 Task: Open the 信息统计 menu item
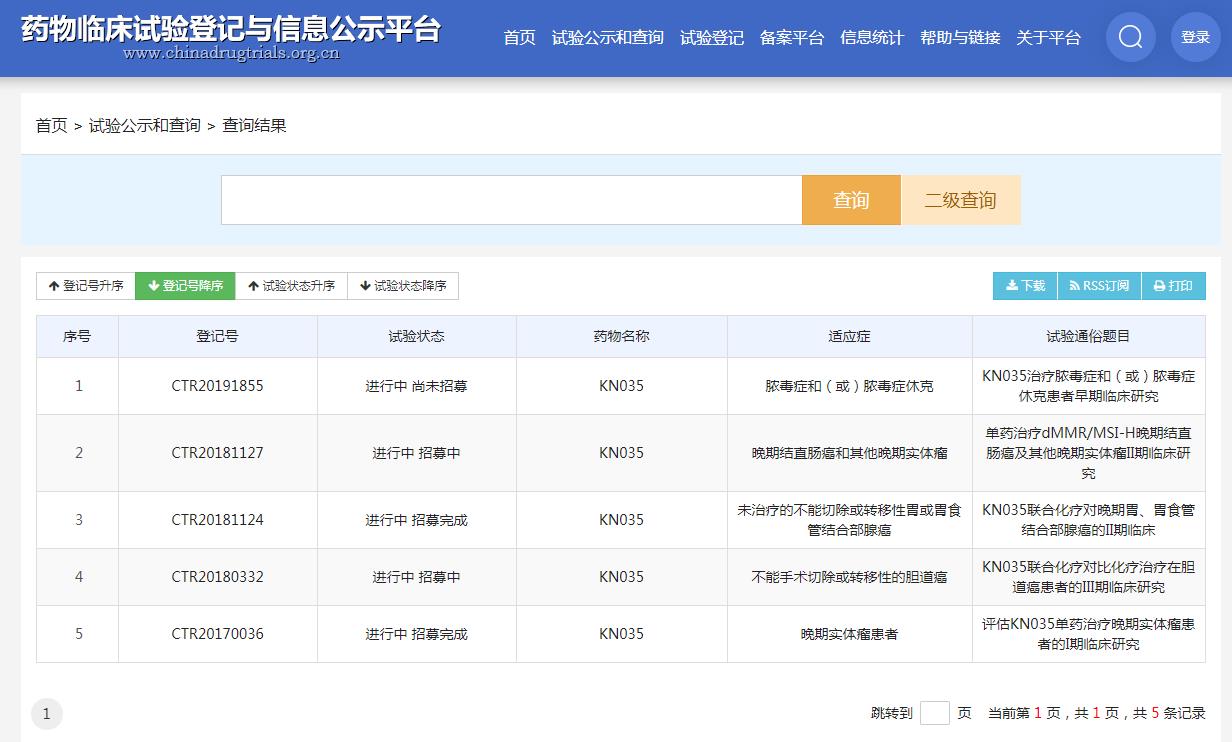coord(871,38)
